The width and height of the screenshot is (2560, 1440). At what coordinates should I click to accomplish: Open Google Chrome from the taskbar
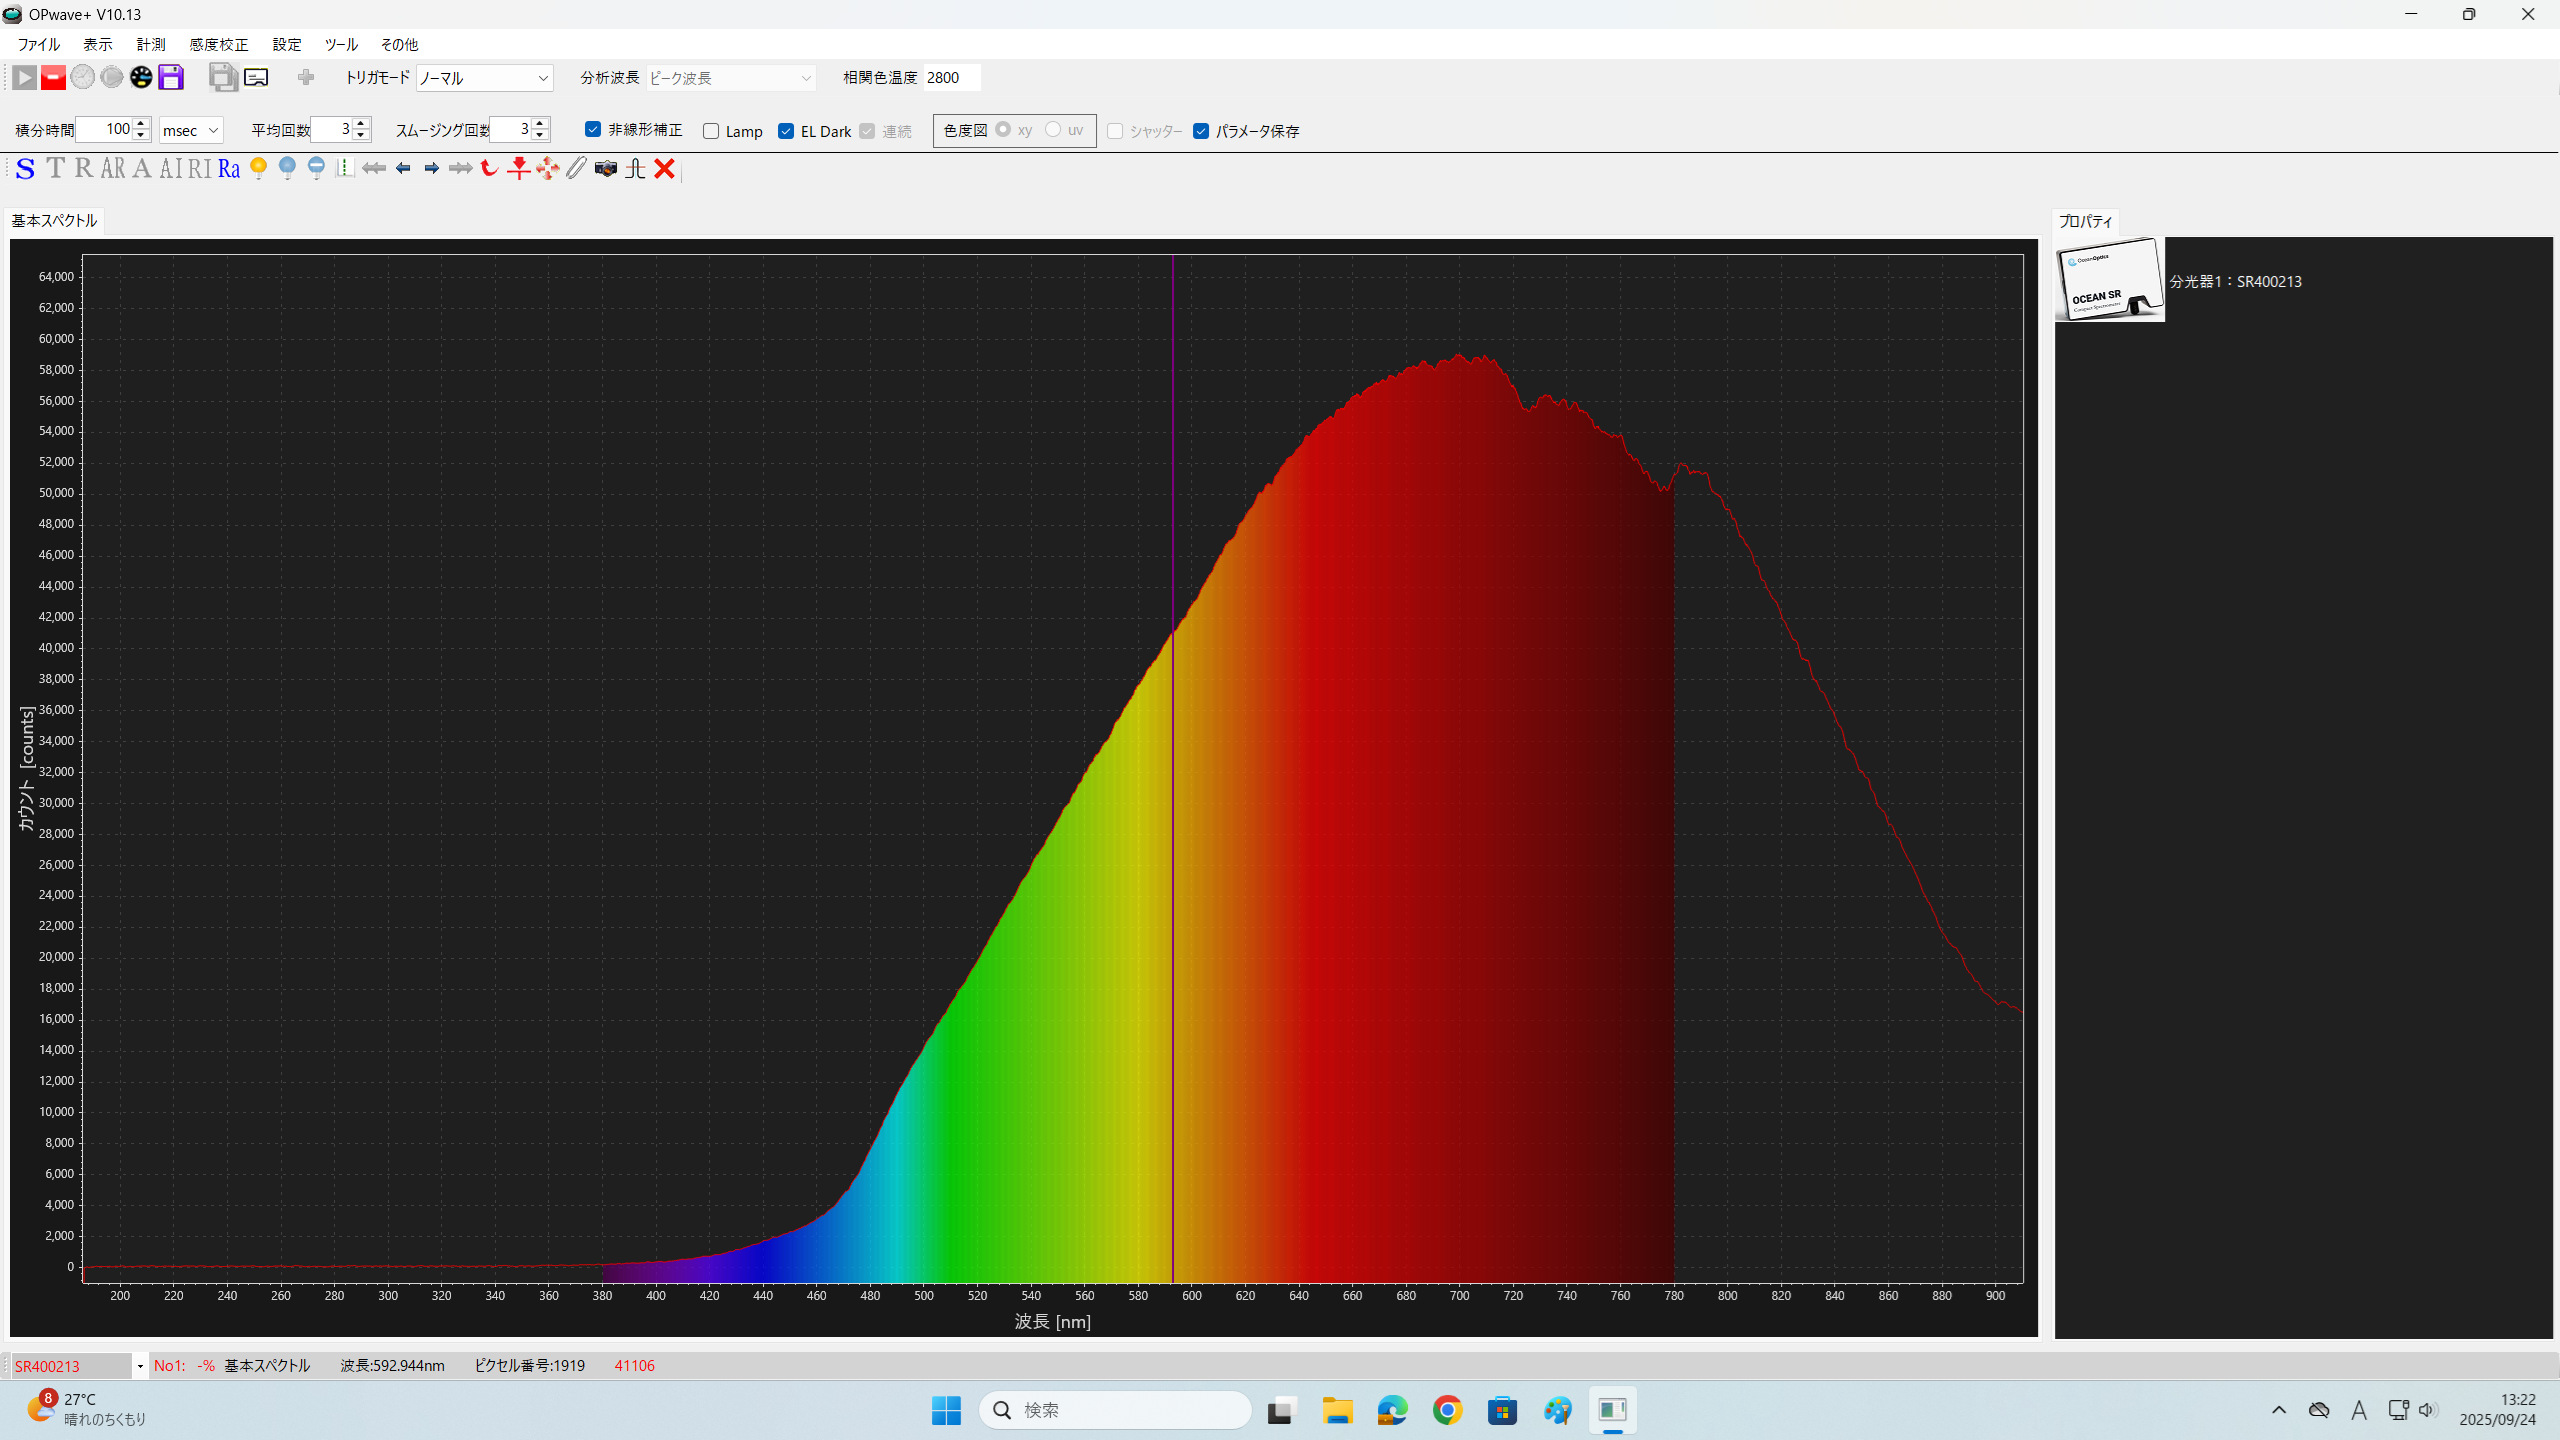(1447, 1410)
